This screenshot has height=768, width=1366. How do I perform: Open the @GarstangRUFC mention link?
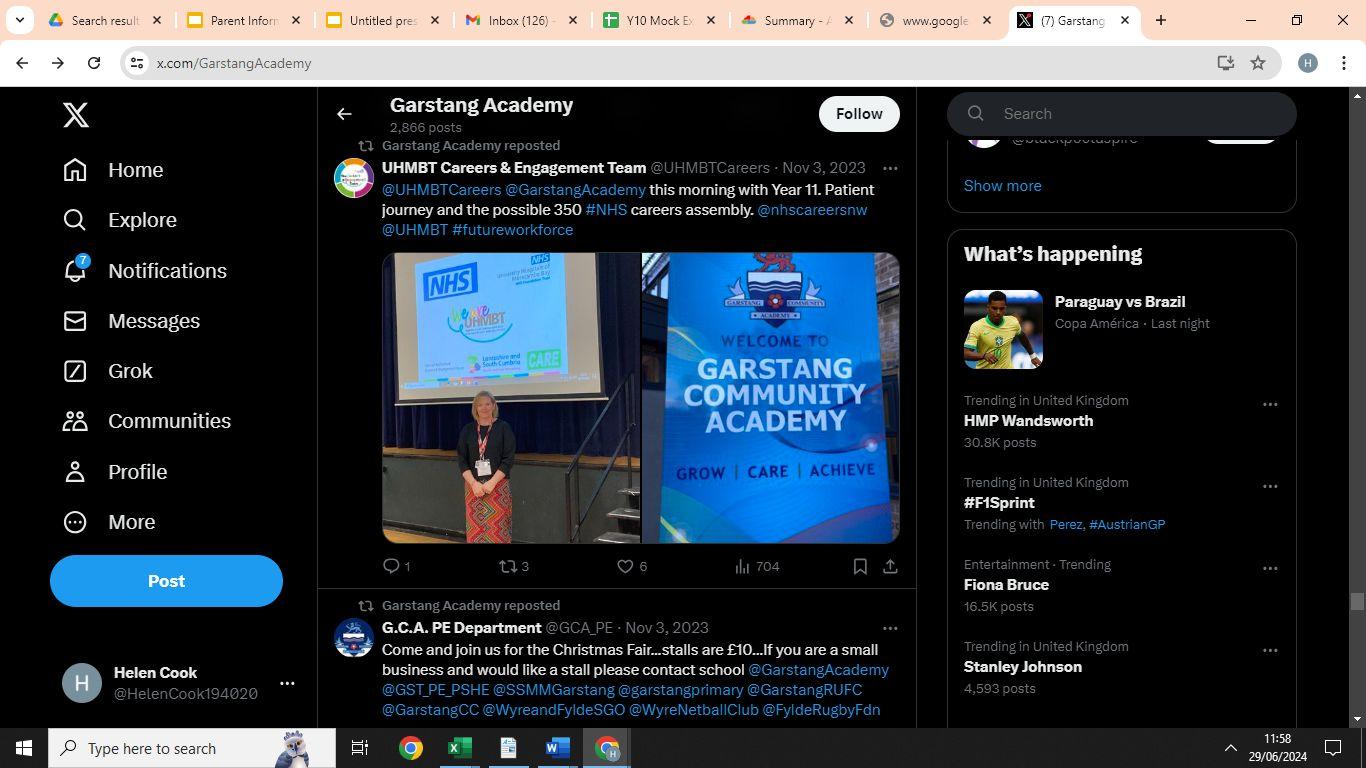pyautogui.click(x=805, y=690)
